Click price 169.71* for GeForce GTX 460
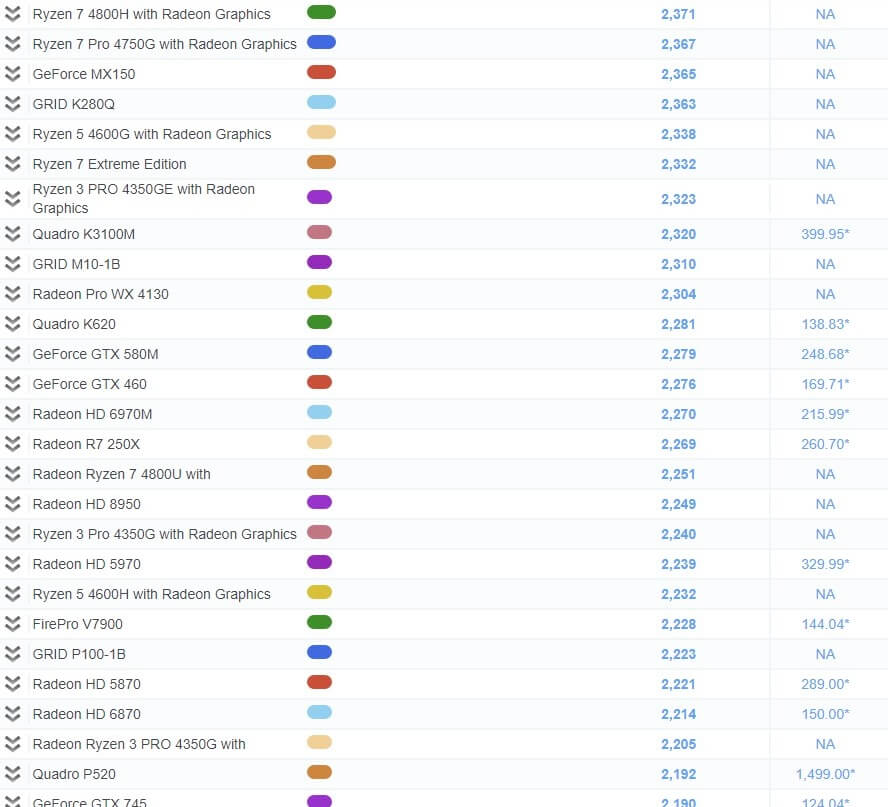The image size is (888, 807). [x=825, y=384]
